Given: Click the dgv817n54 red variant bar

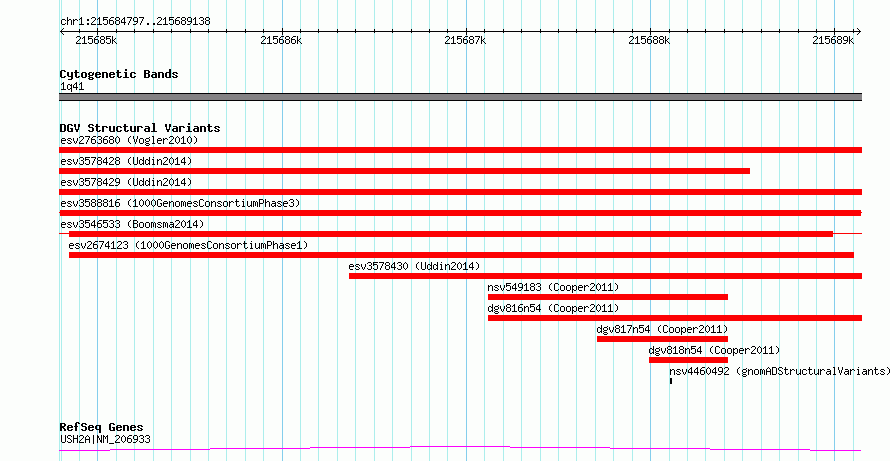Looking at the screenshot, I should (662, 339).
